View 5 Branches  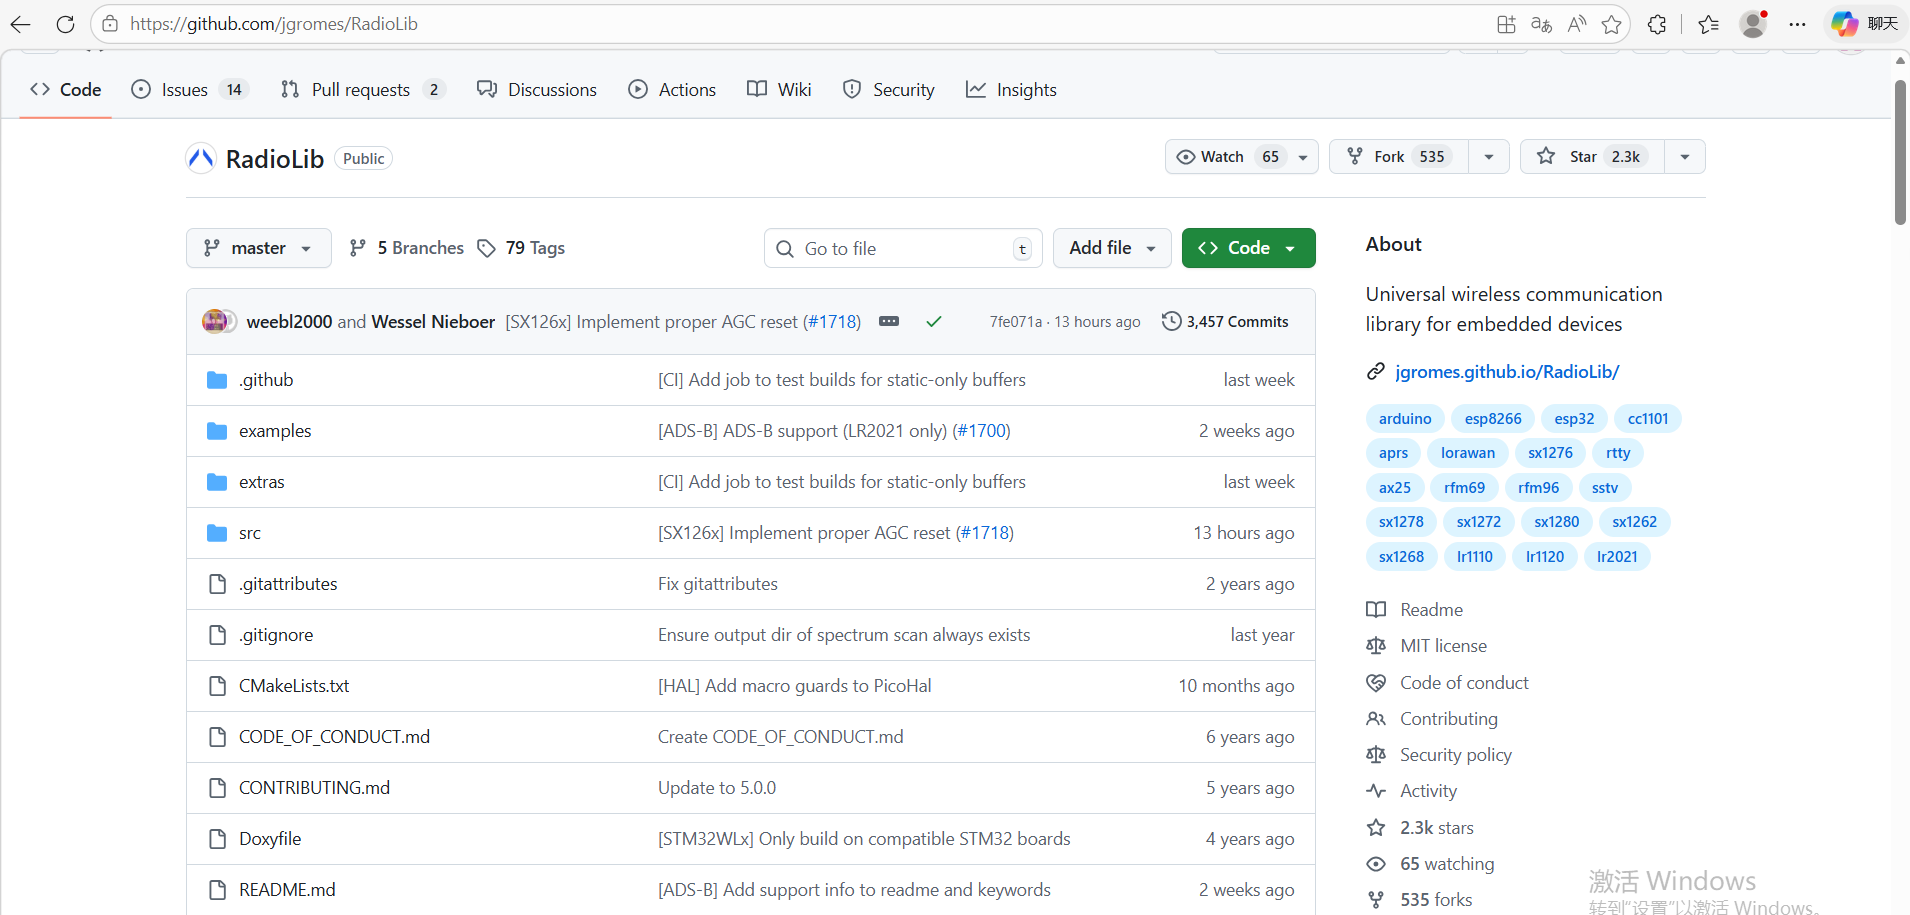coord(406,248)
